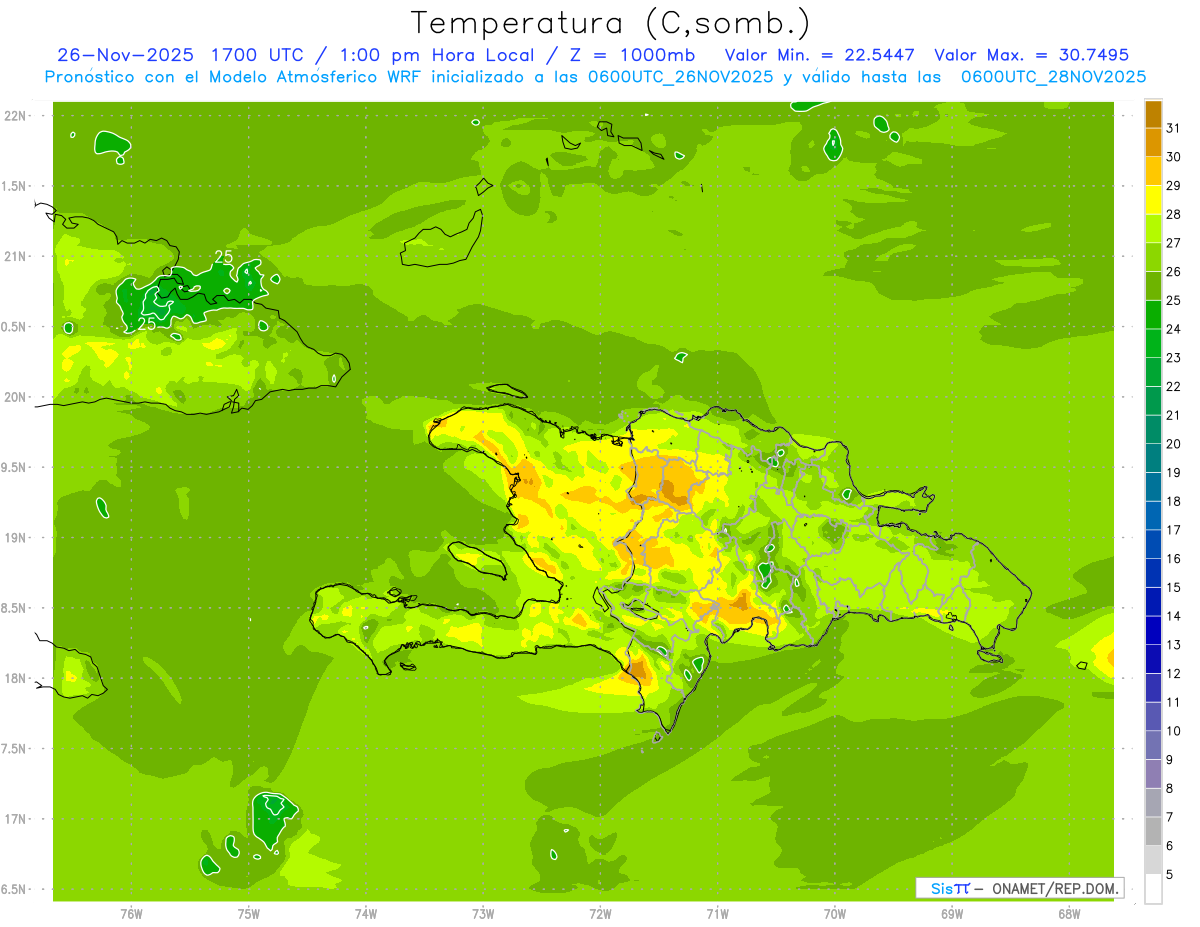Screen dimensions: 1200x927
Task: Click the '72W' longitude axis label
Action: pos(600,914)
